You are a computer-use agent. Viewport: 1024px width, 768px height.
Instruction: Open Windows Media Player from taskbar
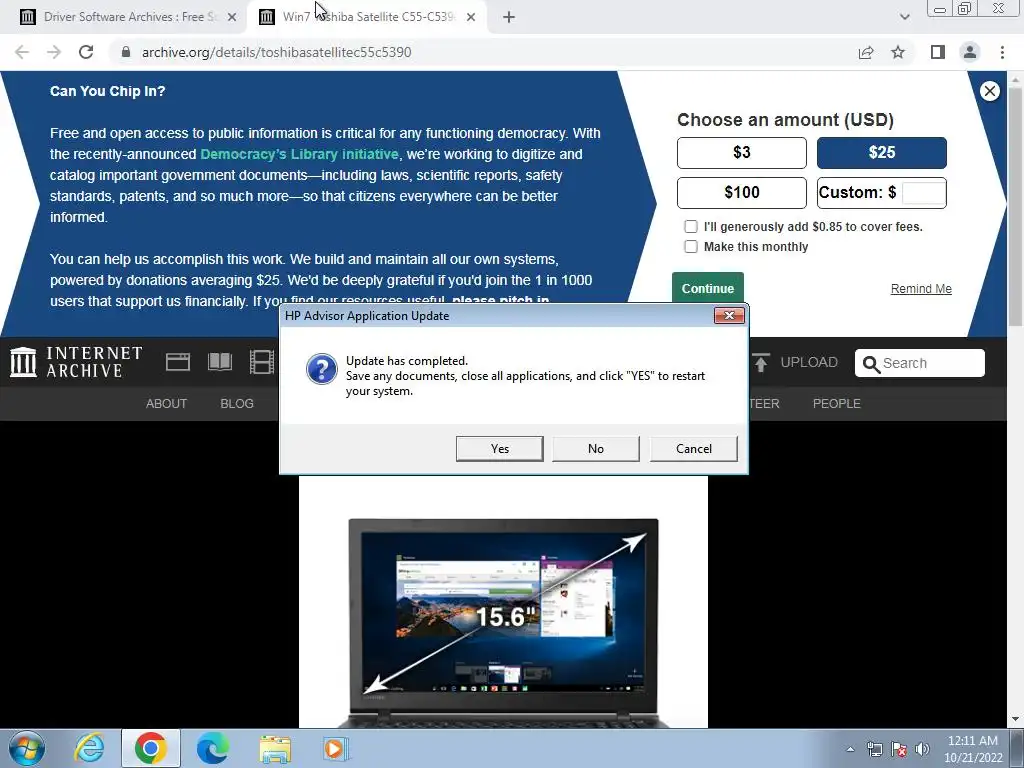point(336,748)
